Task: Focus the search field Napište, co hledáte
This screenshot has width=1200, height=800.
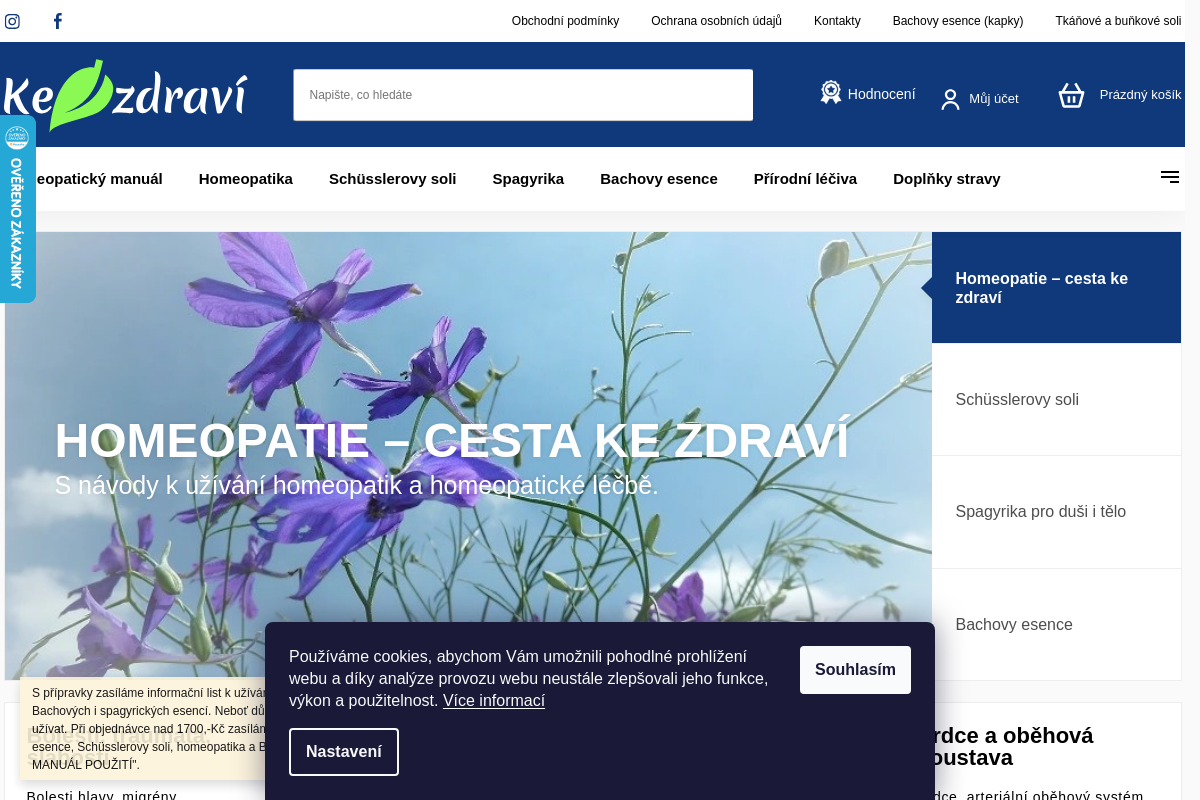Action: [523, 95]
